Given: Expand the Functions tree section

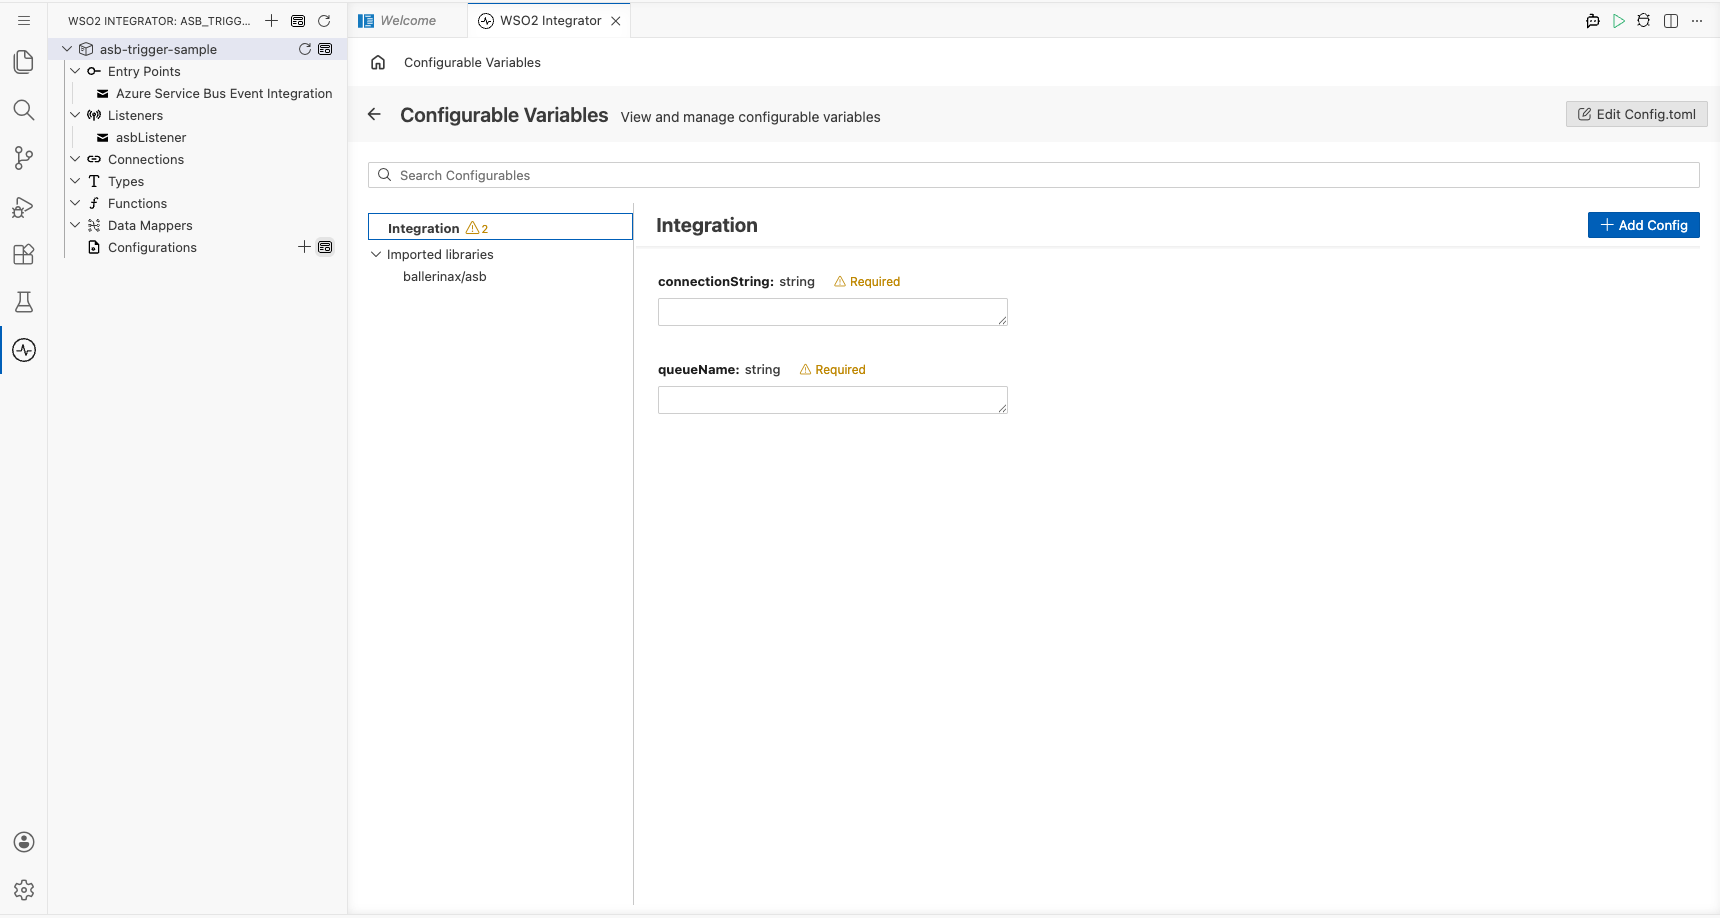Looking at the screenshot, I should (75, 203).
